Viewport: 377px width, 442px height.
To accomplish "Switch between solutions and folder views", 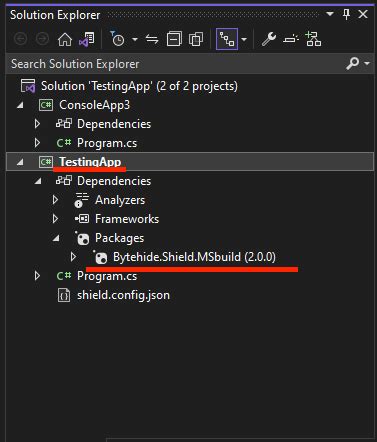I will pos(87,39).
